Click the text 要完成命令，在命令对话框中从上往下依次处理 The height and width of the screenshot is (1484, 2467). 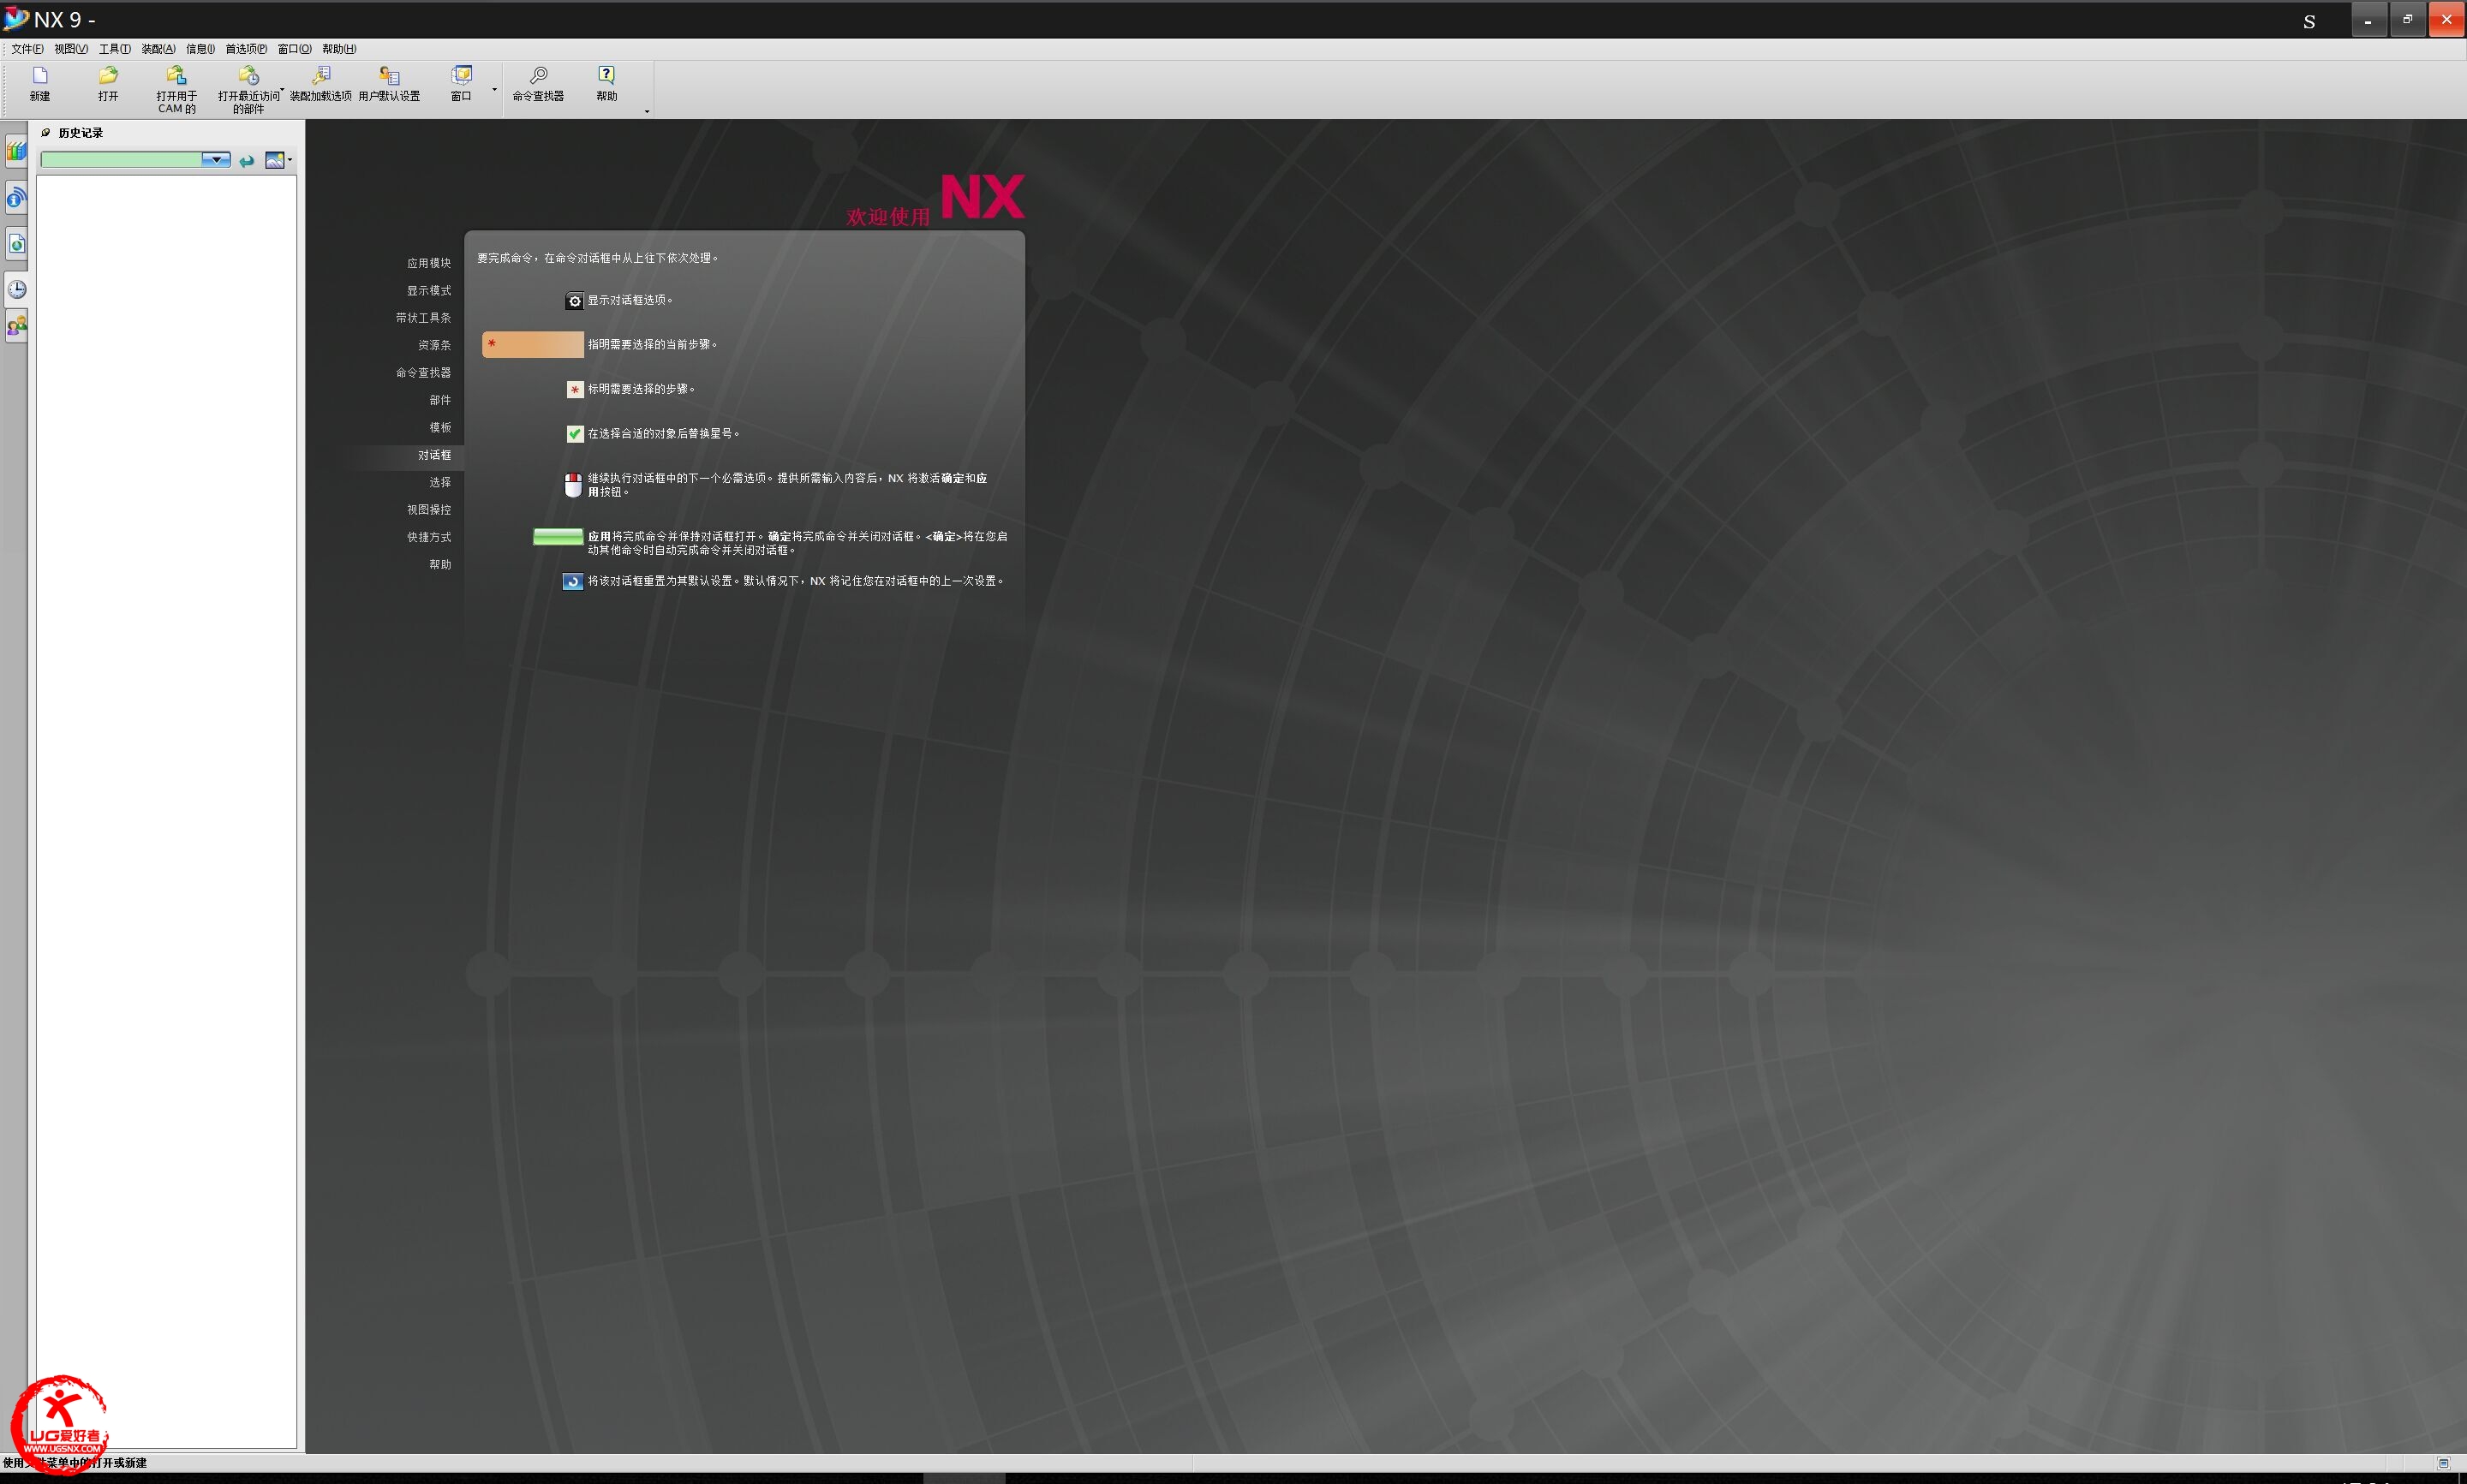point(597,258)
